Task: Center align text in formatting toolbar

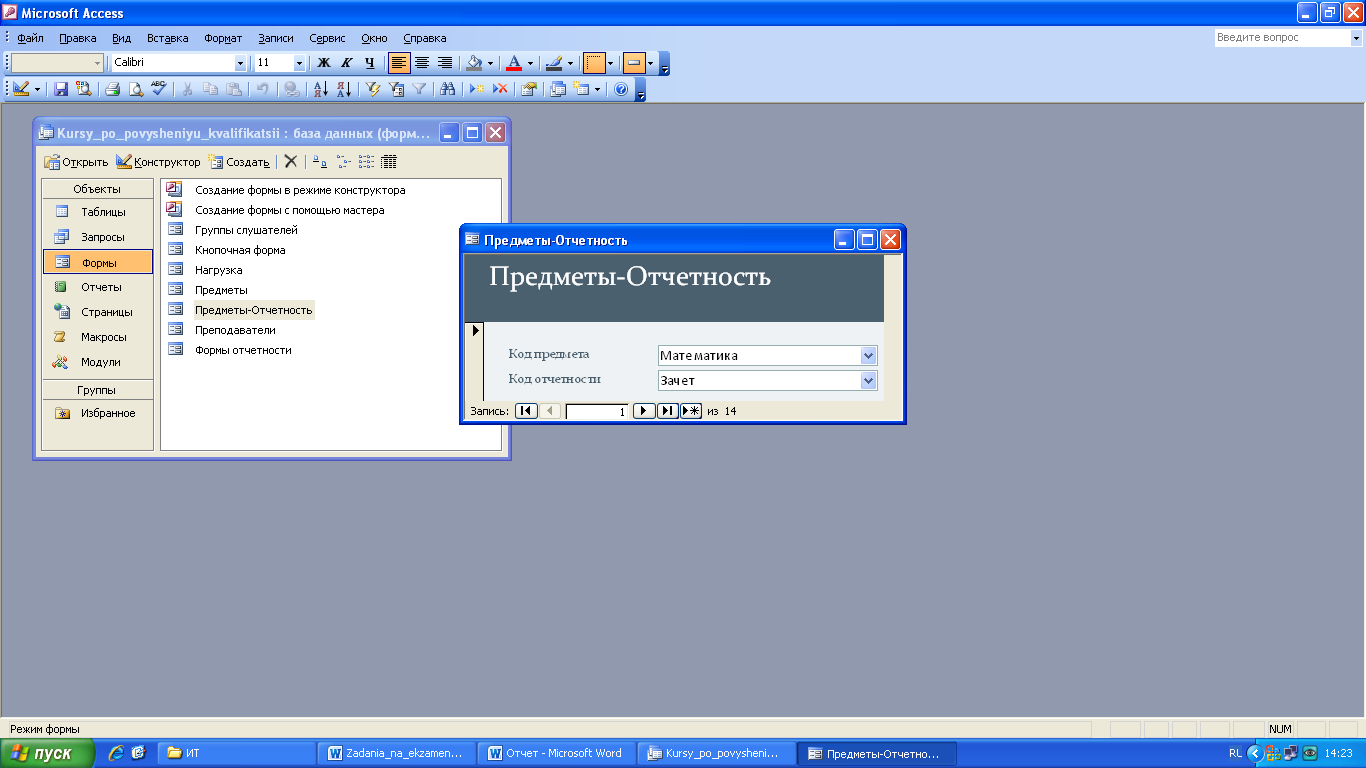Action: click(x=422, y=63)
